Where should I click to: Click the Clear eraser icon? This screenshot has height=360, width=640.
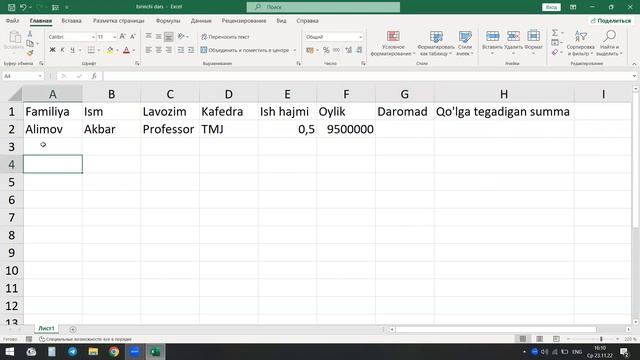coord(555,52)
